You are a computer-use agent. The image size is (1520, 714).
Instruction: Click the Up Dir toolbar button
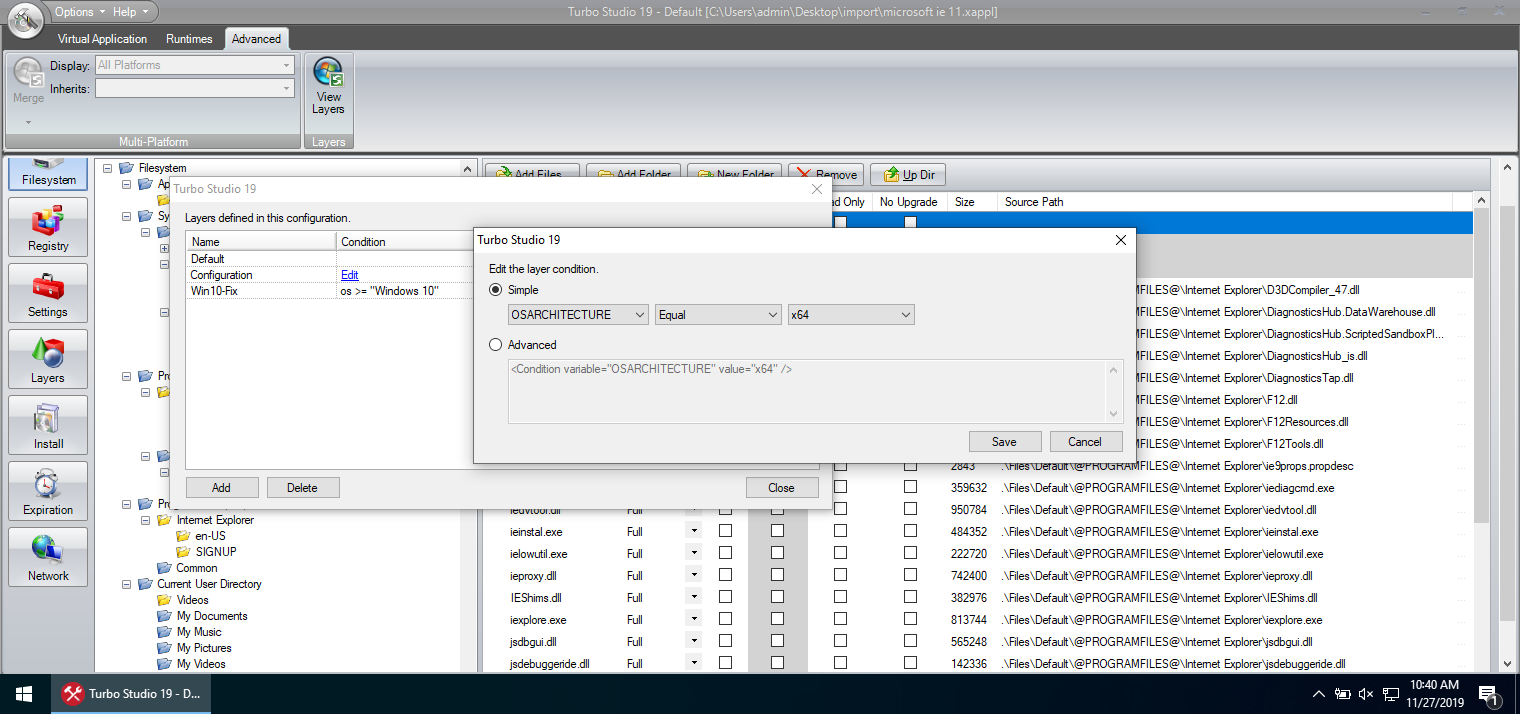[x=908, y=175]
